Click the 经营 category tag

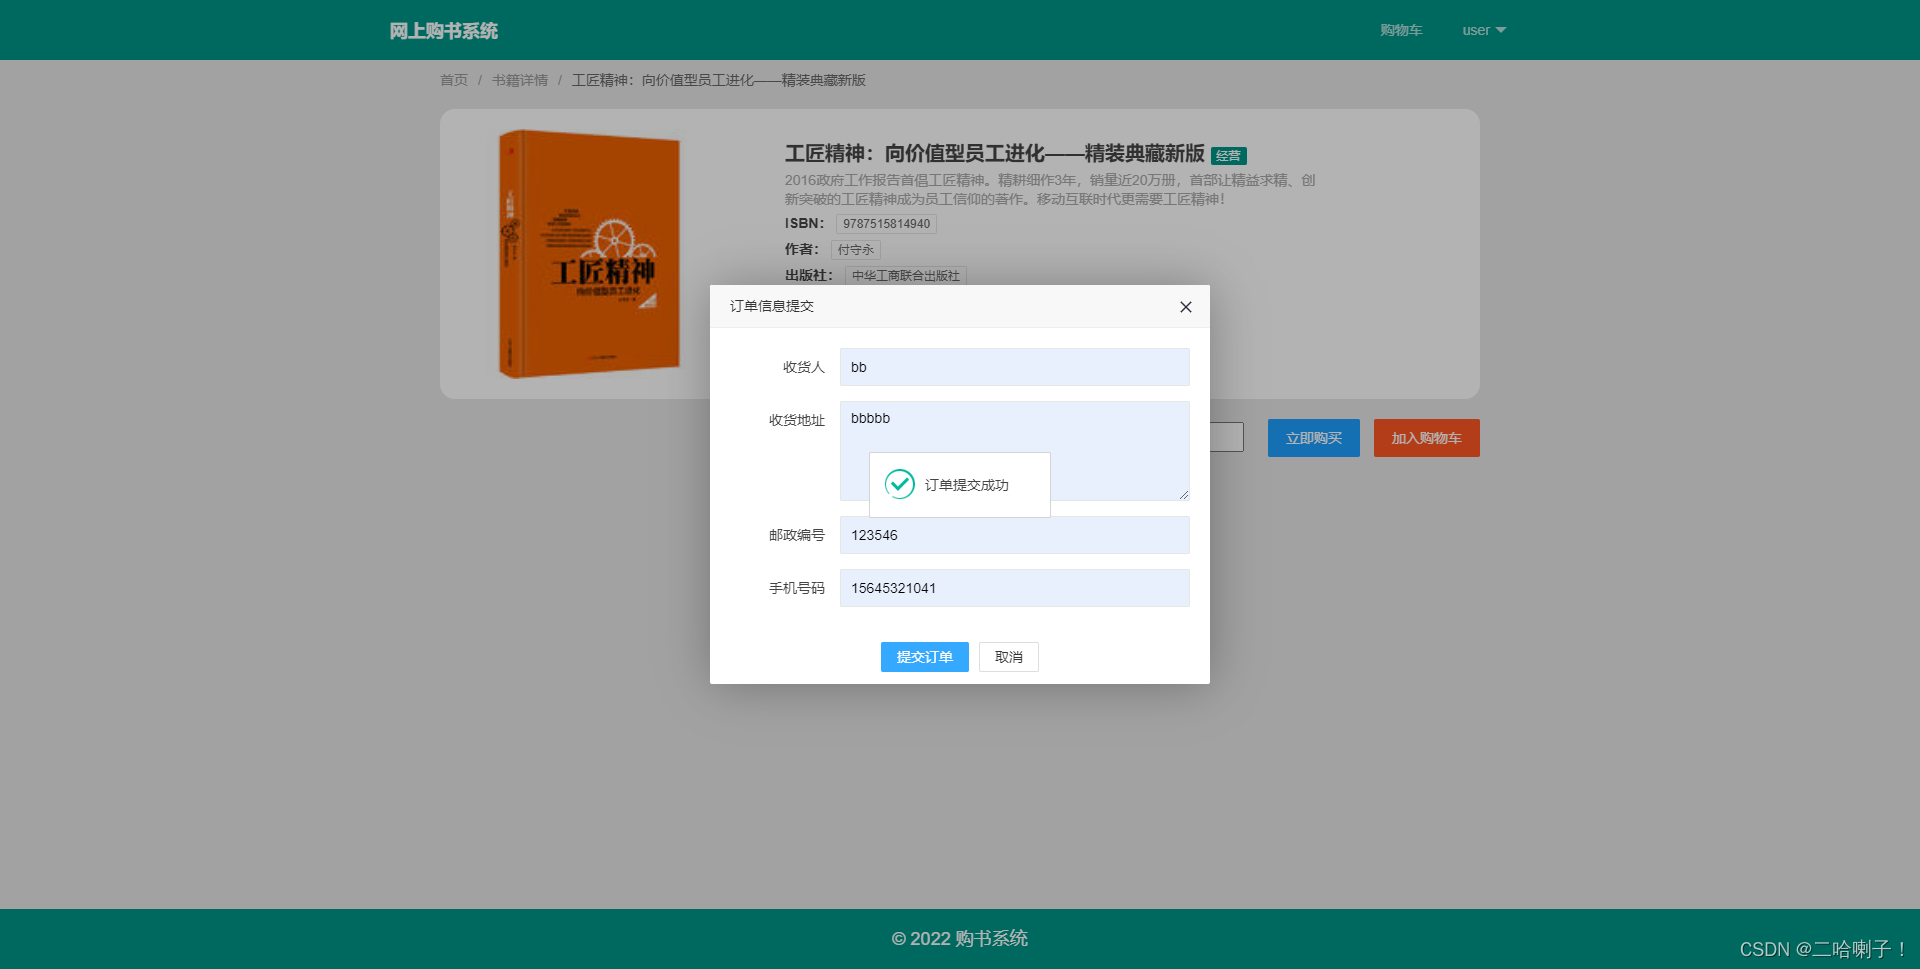tap(1229, 156)
